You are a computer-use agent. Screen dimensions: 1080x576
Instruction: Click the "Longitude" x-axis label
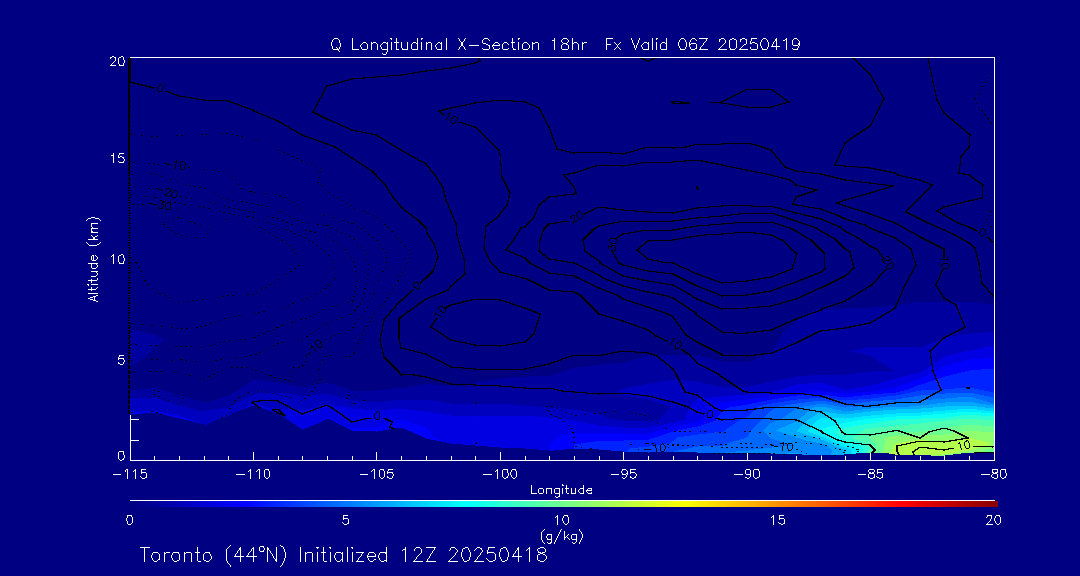[561, 490]
